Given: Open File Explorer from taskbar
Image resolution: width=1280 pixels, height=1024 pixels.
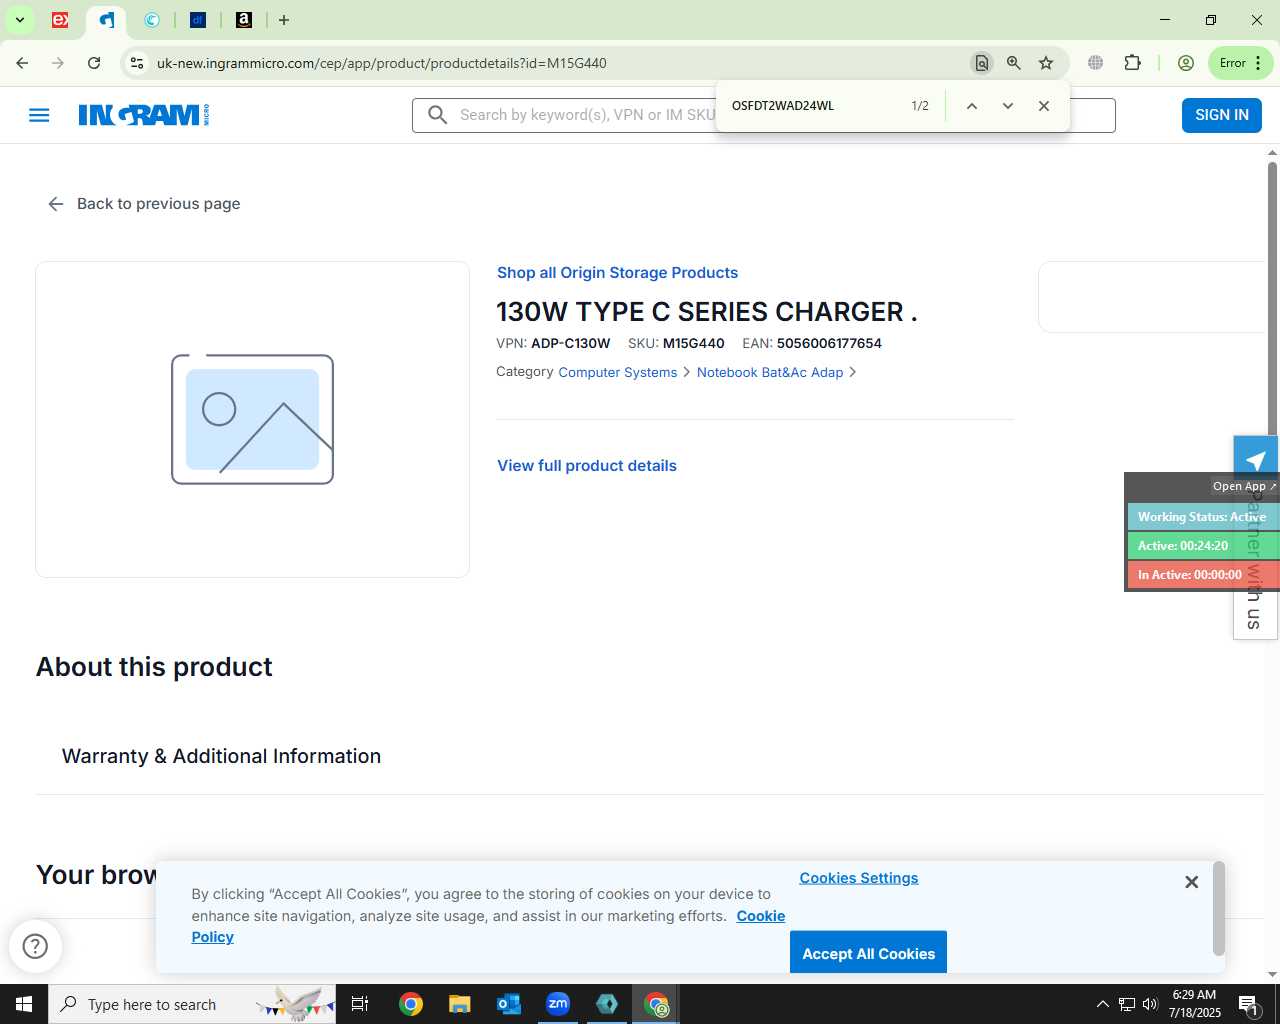Looking at the screenshot, I should coord(459,1004).
